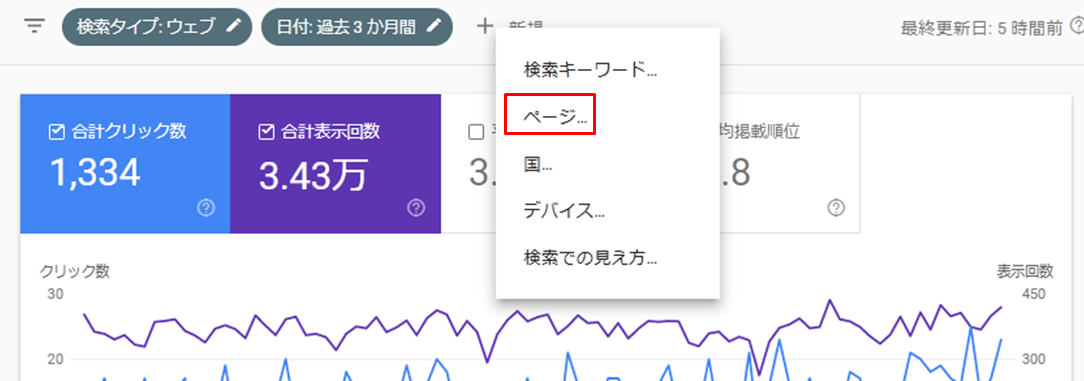Open help icon on 合計クリック数 card
The width and height of the screenshot is (1084, 381).
click(x=205, y=208)
